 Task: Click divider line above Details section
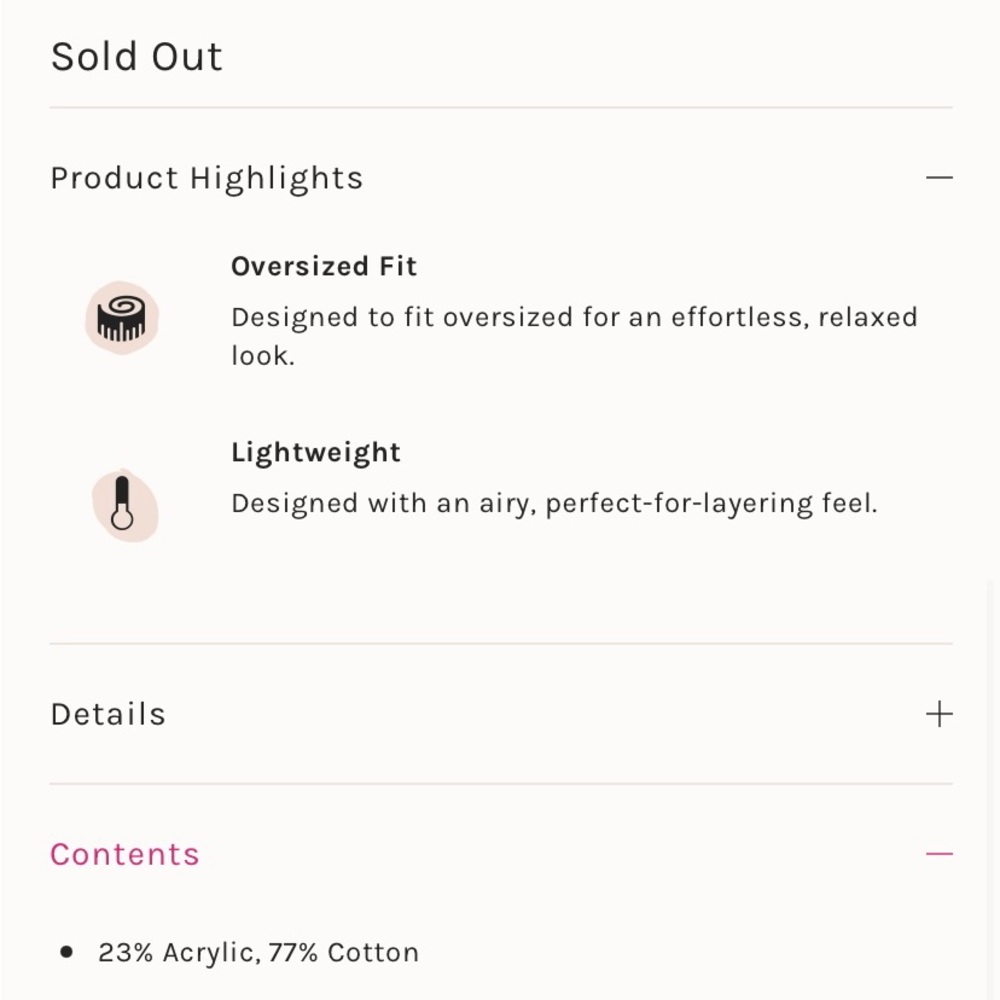(501, 643)
